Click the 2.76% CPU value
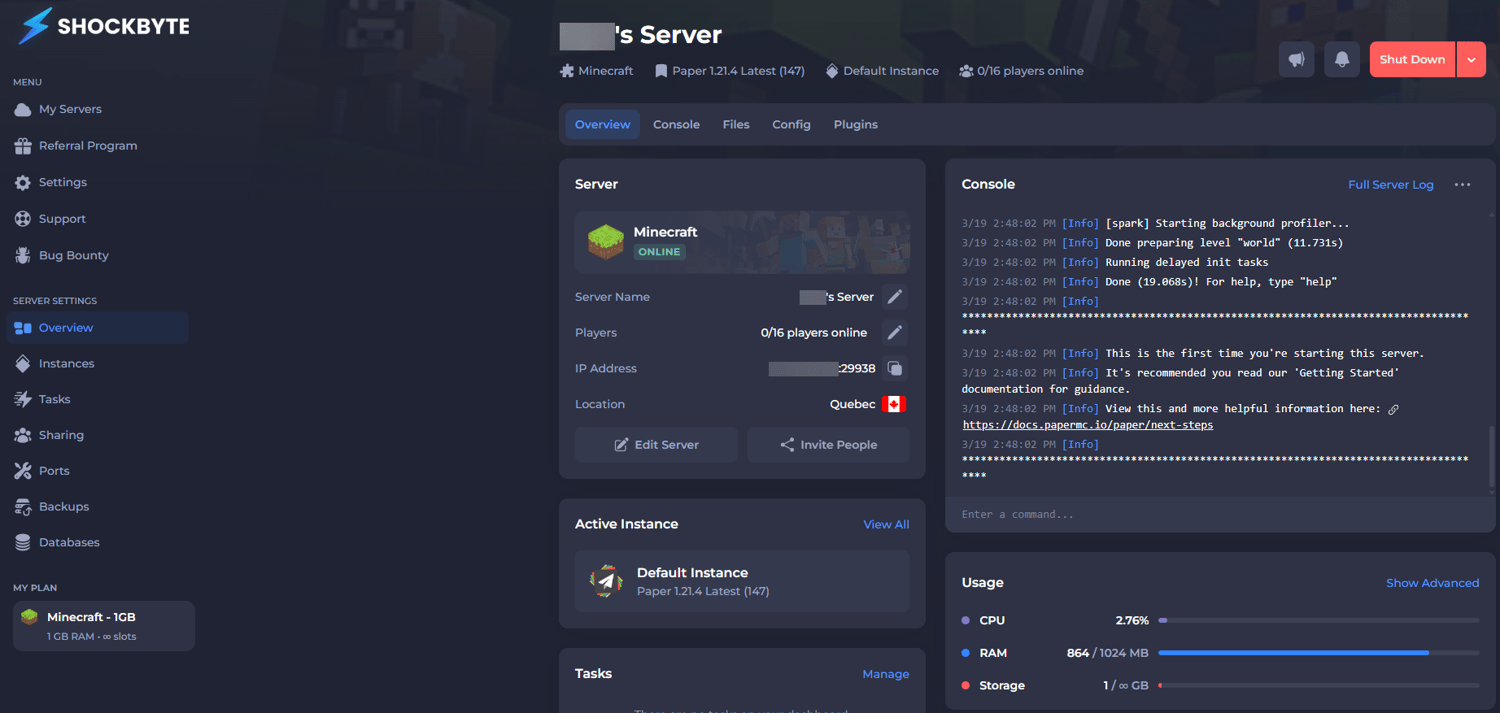 pos(1132,621)
